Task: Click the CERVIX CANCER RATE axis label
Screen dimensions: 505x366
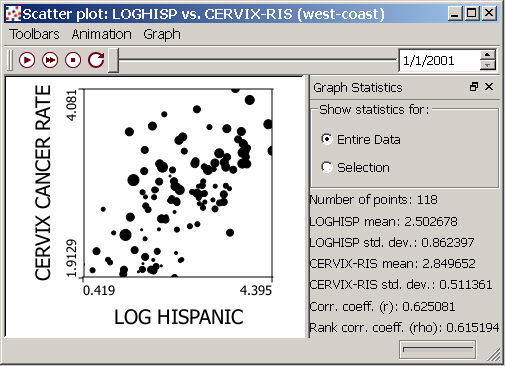Action: click(43, 183)
